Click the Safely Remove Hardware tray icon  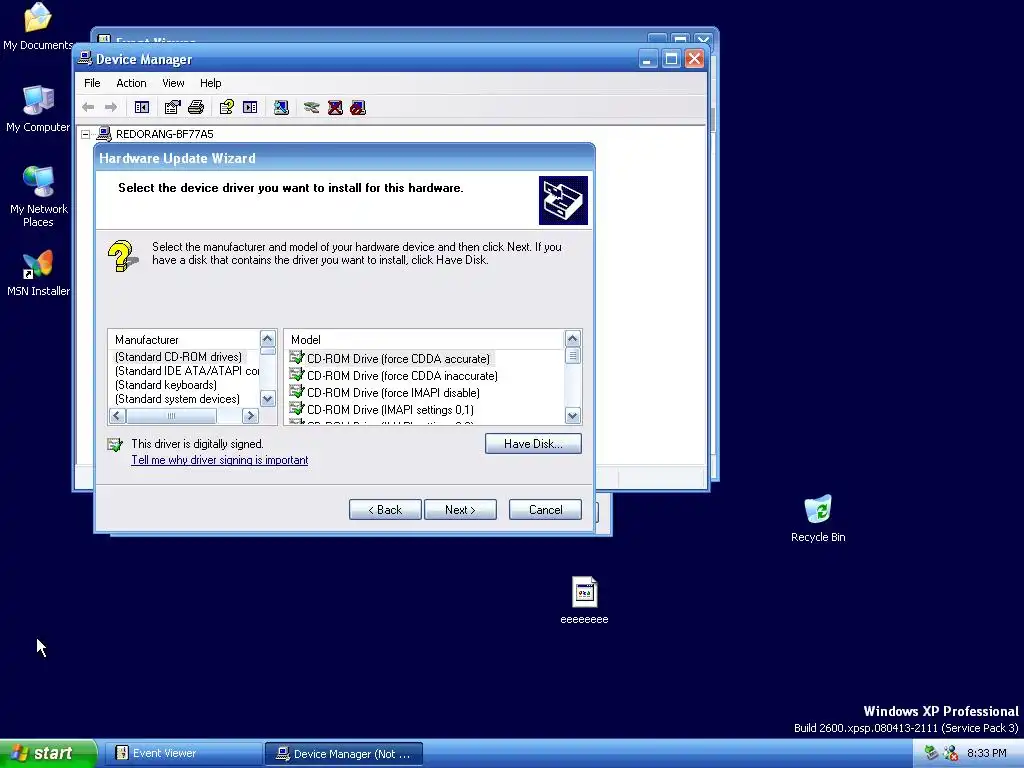click(932, 753)
